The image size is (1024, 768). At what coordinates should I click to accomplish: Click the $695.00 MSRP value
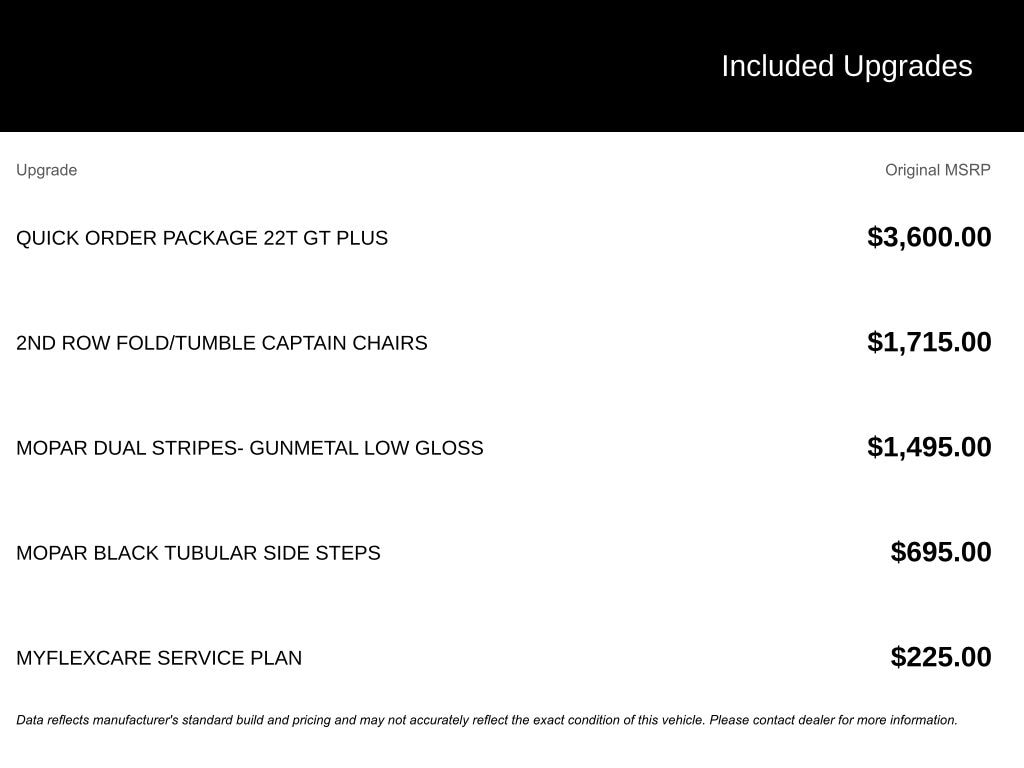click(x=941, y=552)
